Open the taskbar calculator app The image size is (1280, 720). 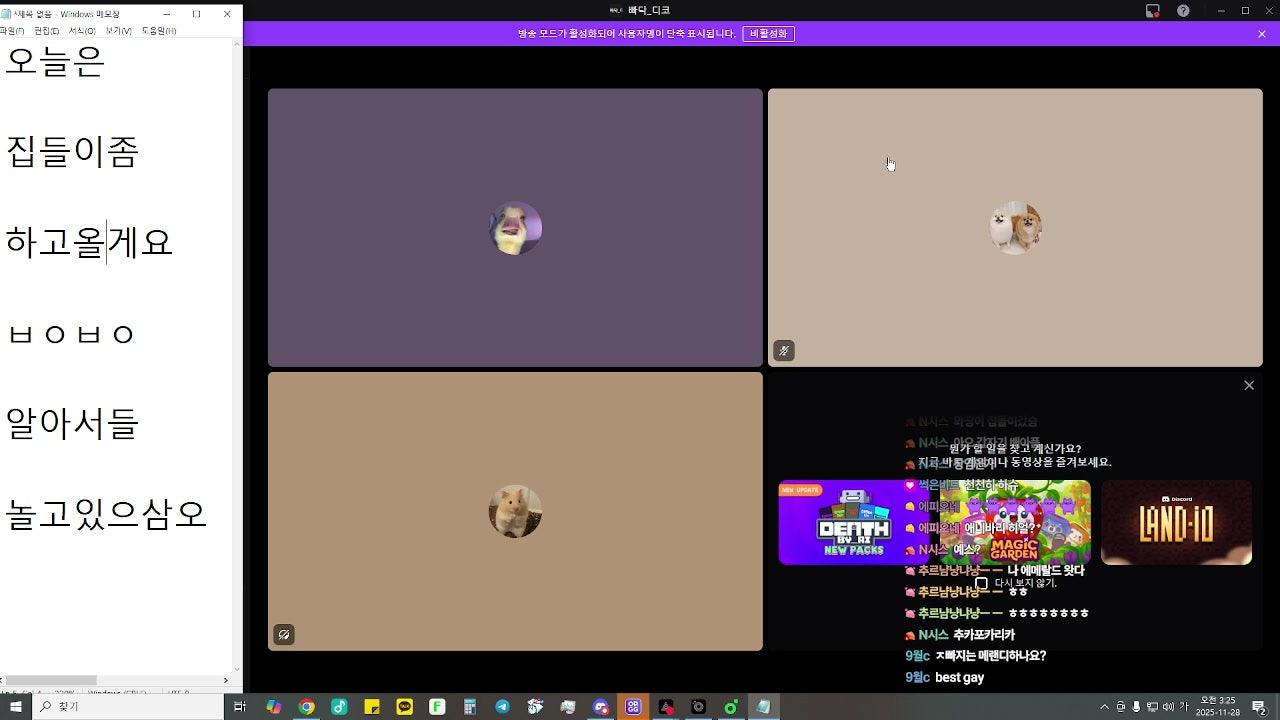click(470, 707)
